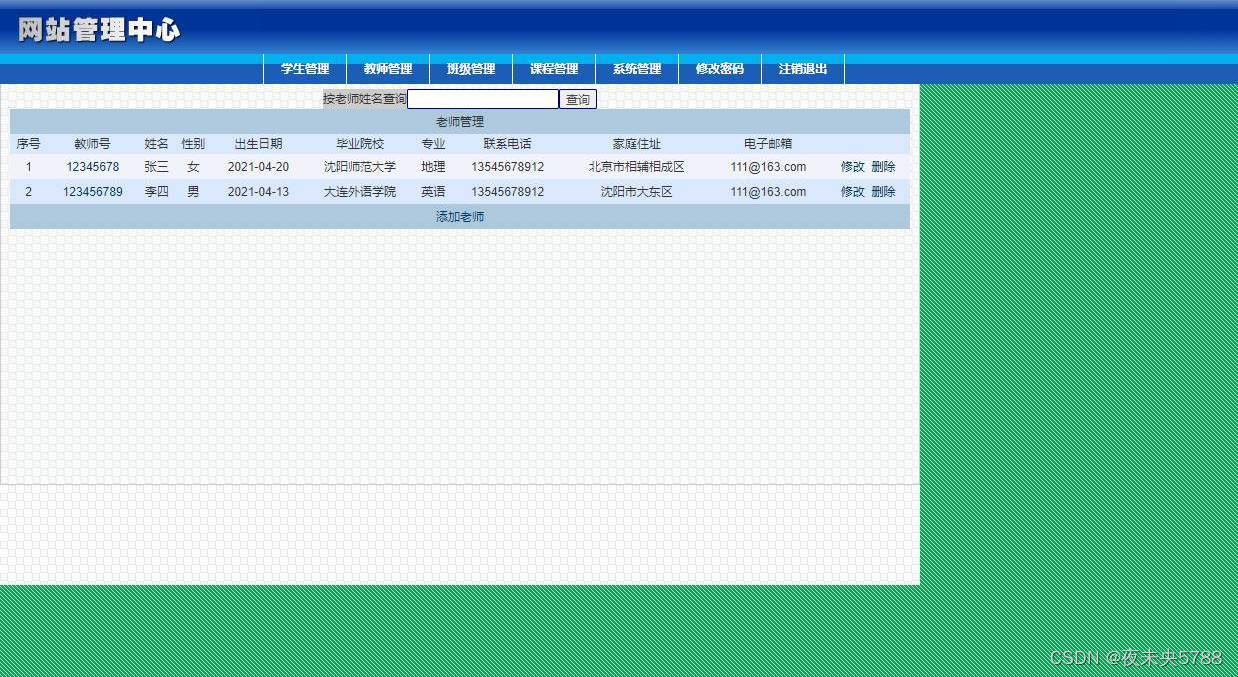Click the 姓名 column header
The width and height of the screenshot is (1238, 677).
coord(157,144)
